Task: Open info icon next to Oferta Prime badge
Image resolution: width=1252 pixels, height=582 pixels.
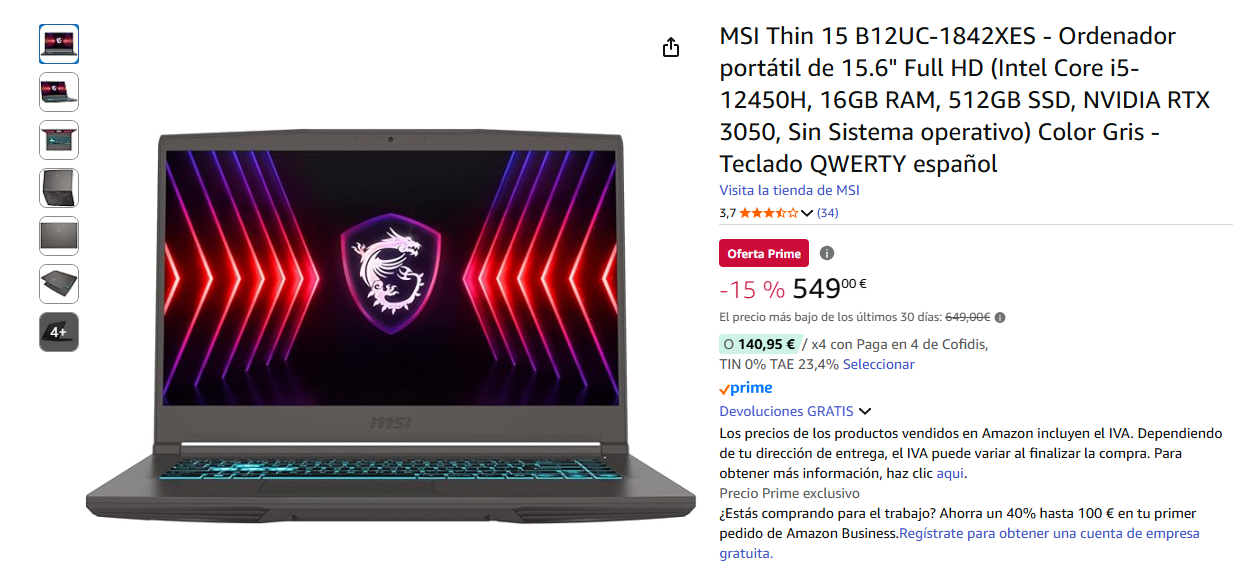Action: [x=827, y=253]
